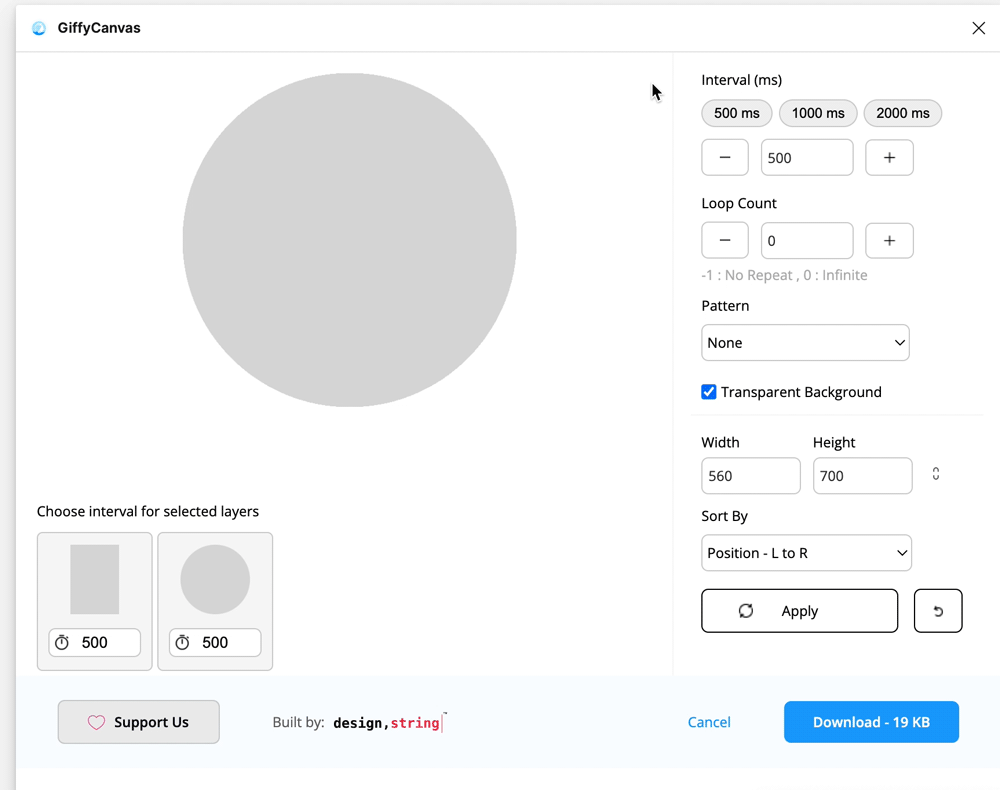Click the Cancel link
This screenshot has height=790, width=1000.
709,722
